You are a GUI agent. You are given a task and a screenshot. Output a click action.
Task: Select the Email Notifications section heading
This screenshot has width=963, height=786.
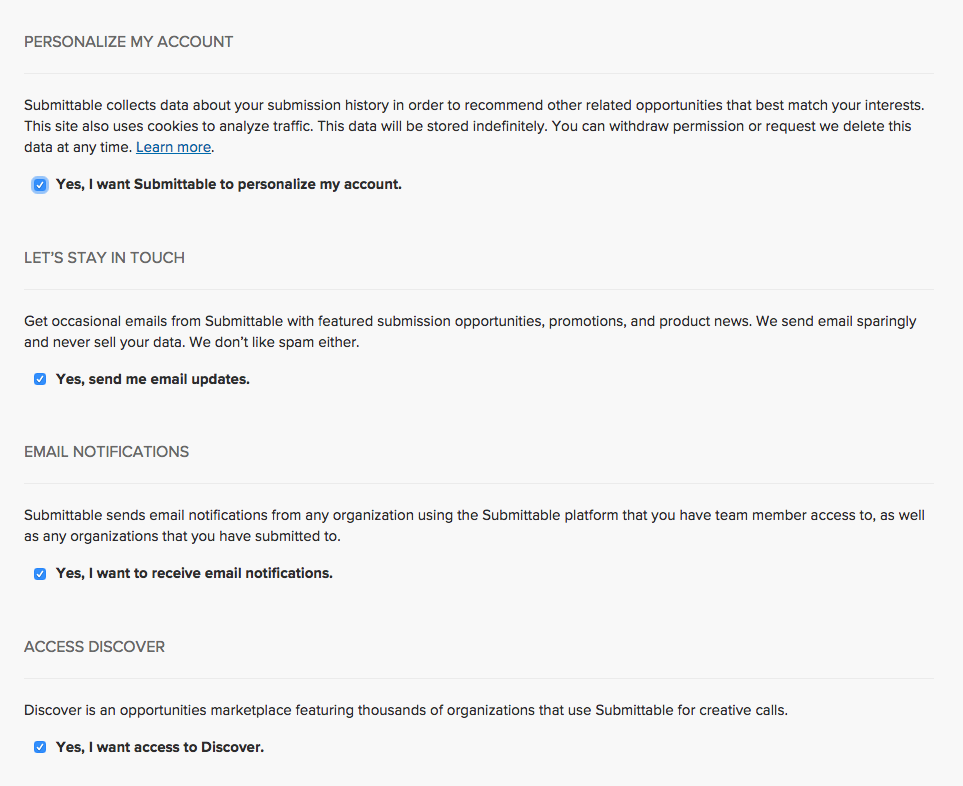[106, 452]
